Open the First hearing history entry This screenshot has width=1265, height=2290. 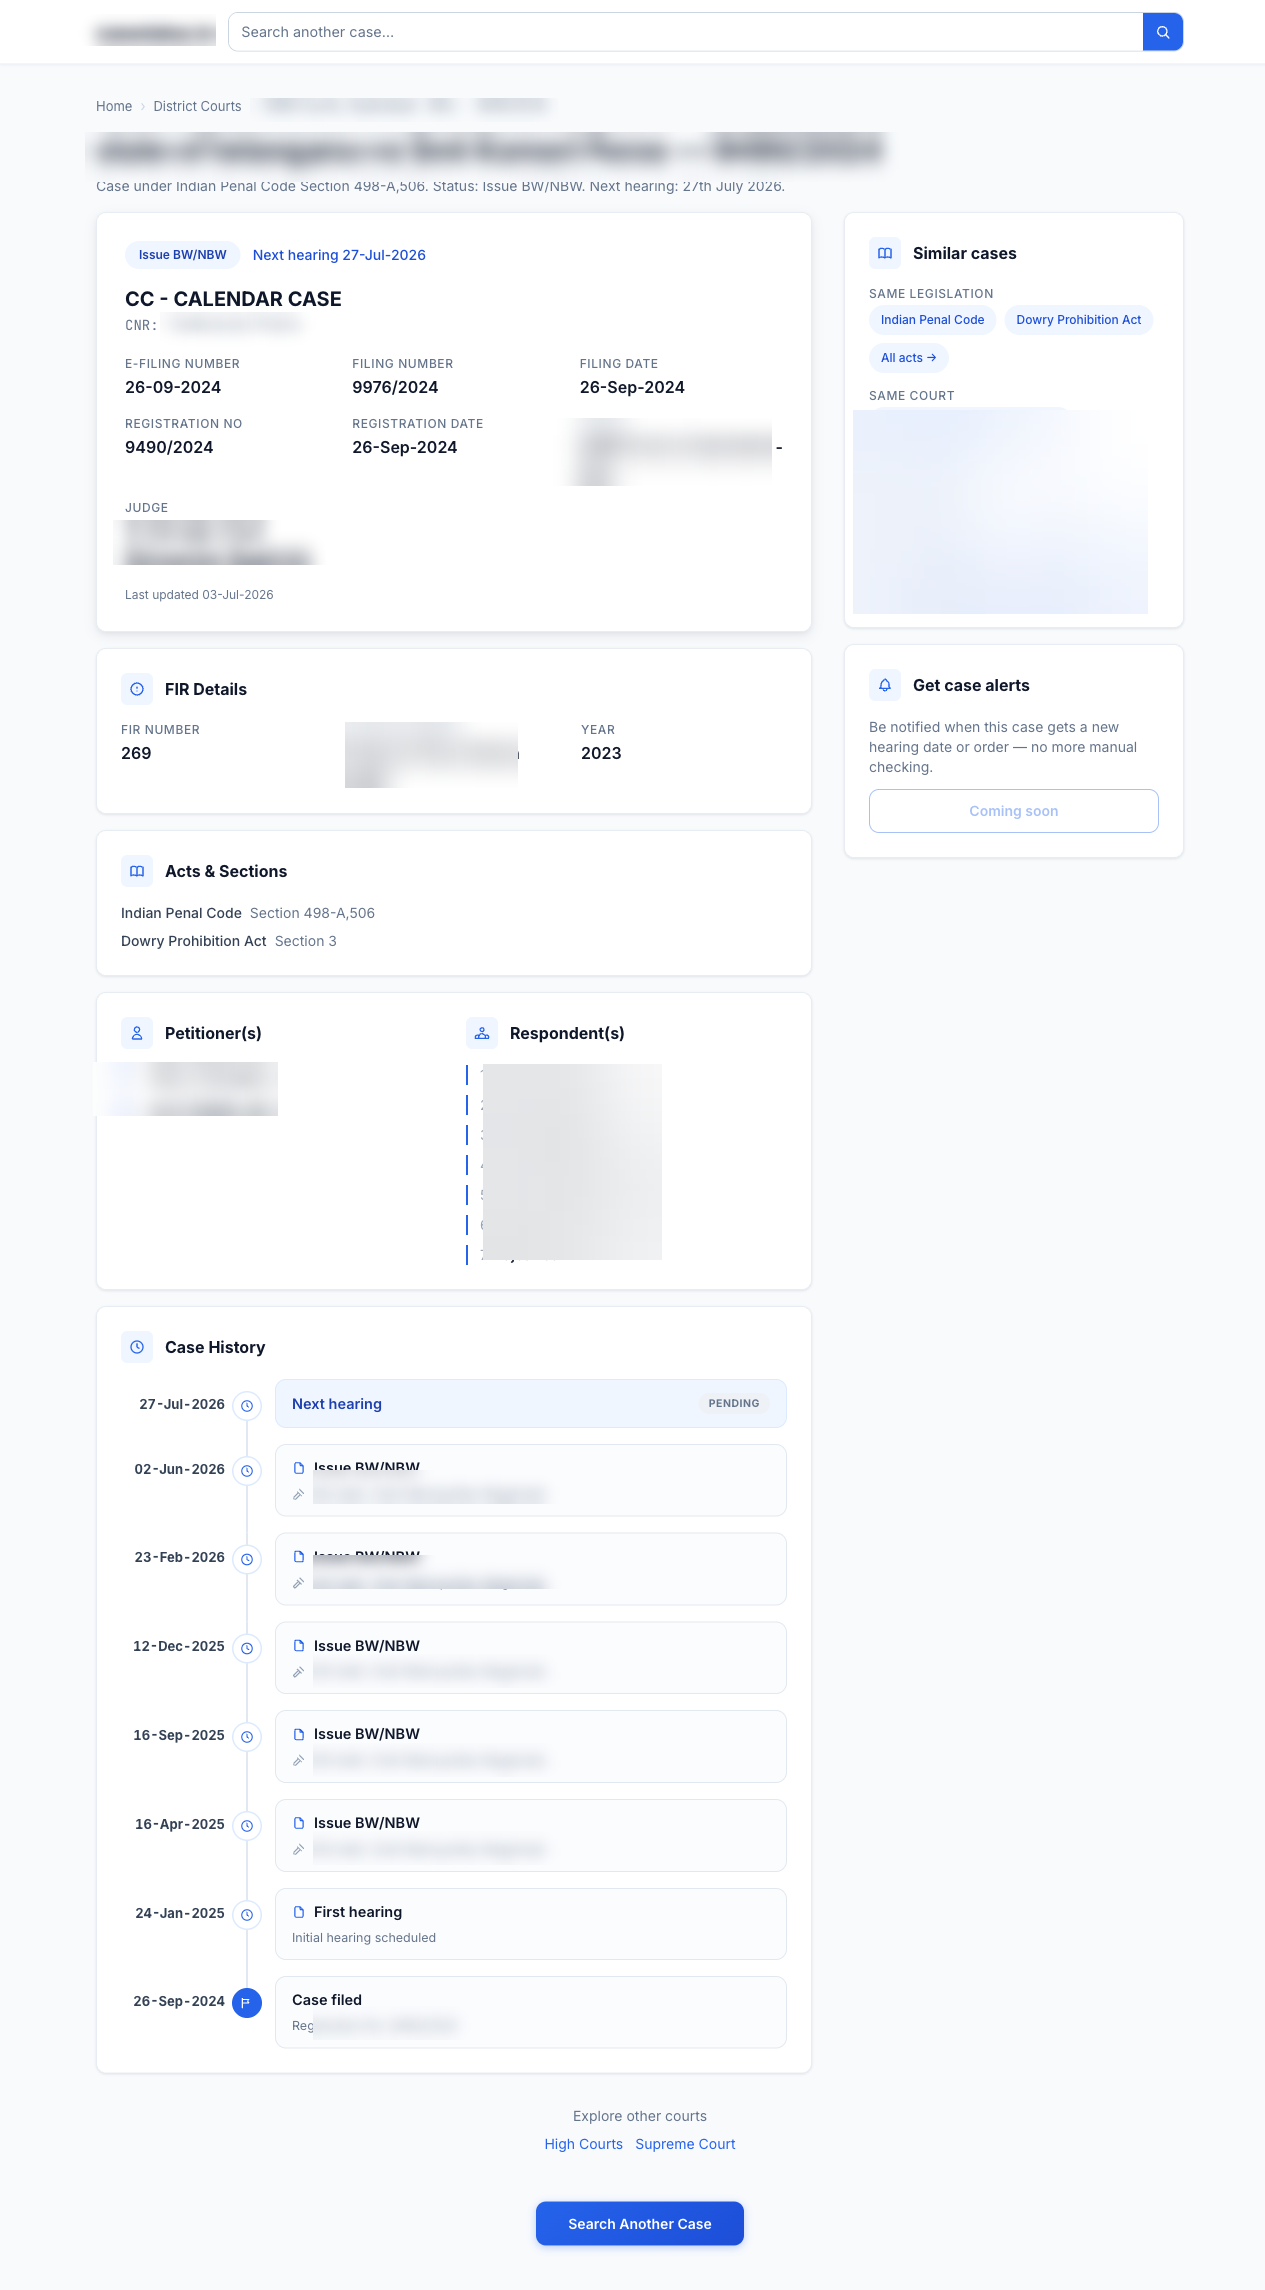[x=530, y=1924]
